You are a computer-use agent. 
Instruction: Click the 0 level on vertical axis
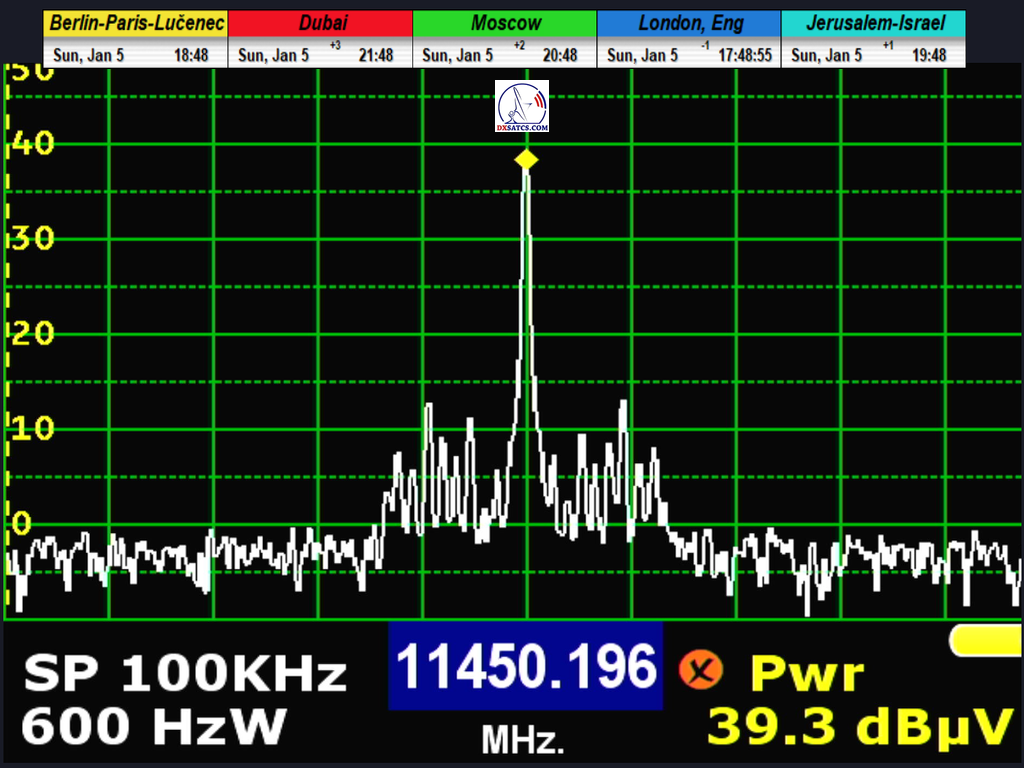click(x=21, y=522)
